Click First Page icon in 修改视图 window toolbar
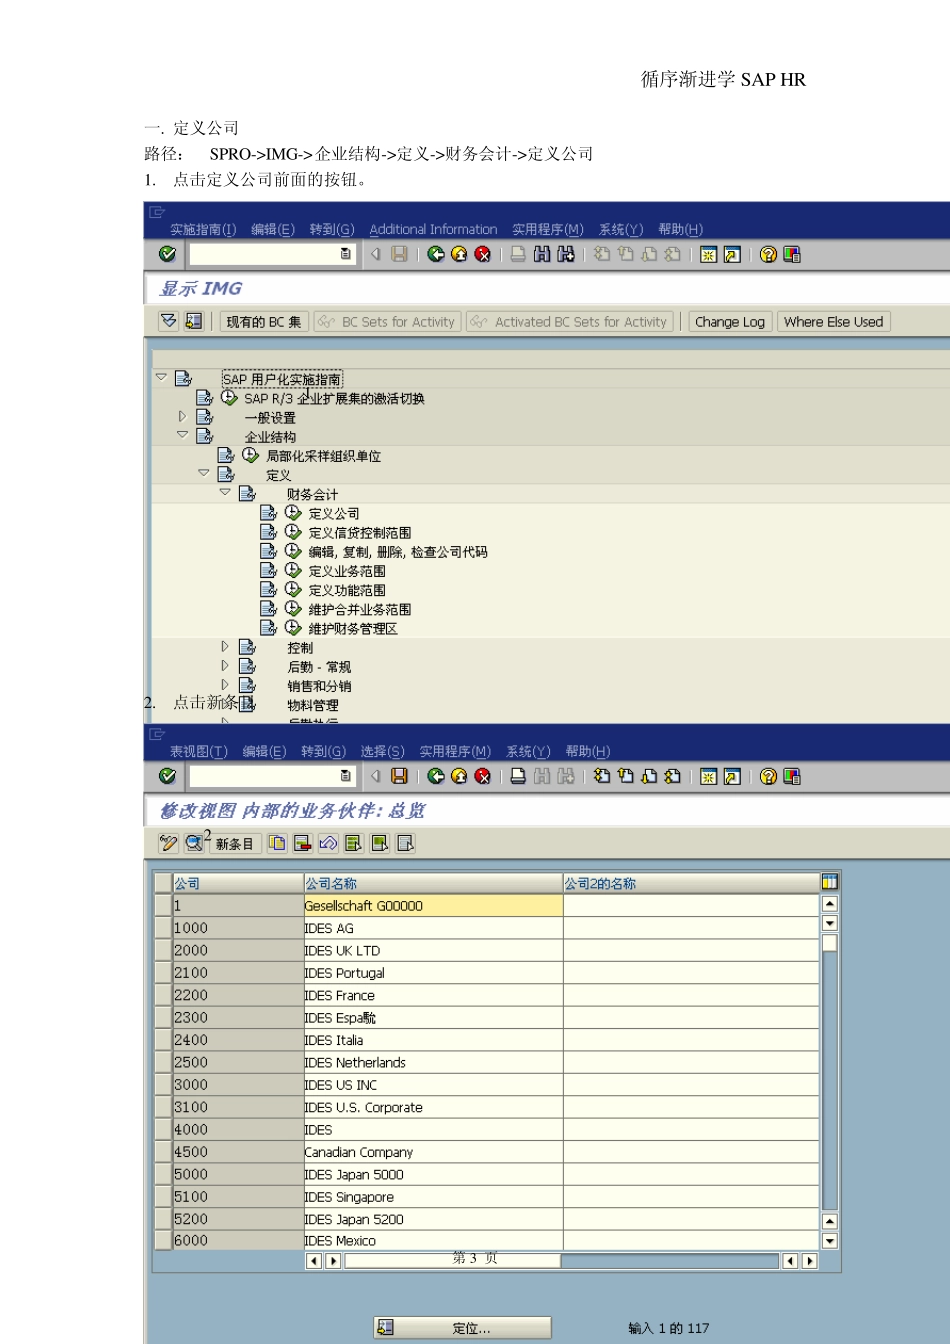This screenshot has width=950, height=1344. tap(602, 776)
